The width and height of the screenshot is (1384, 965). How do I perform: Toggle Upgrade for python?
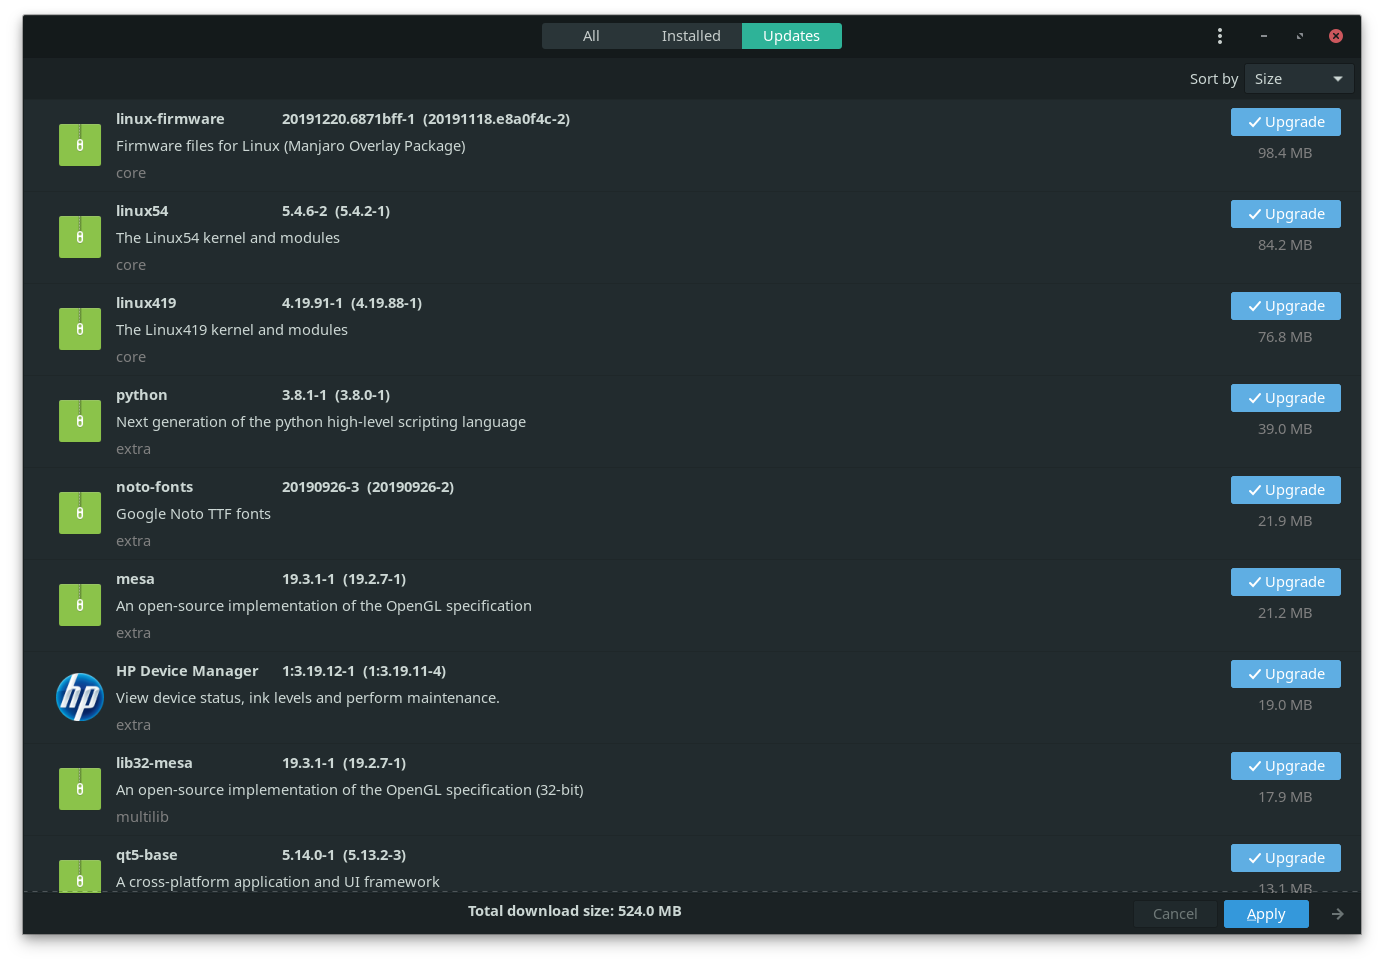coord(1286,398)
